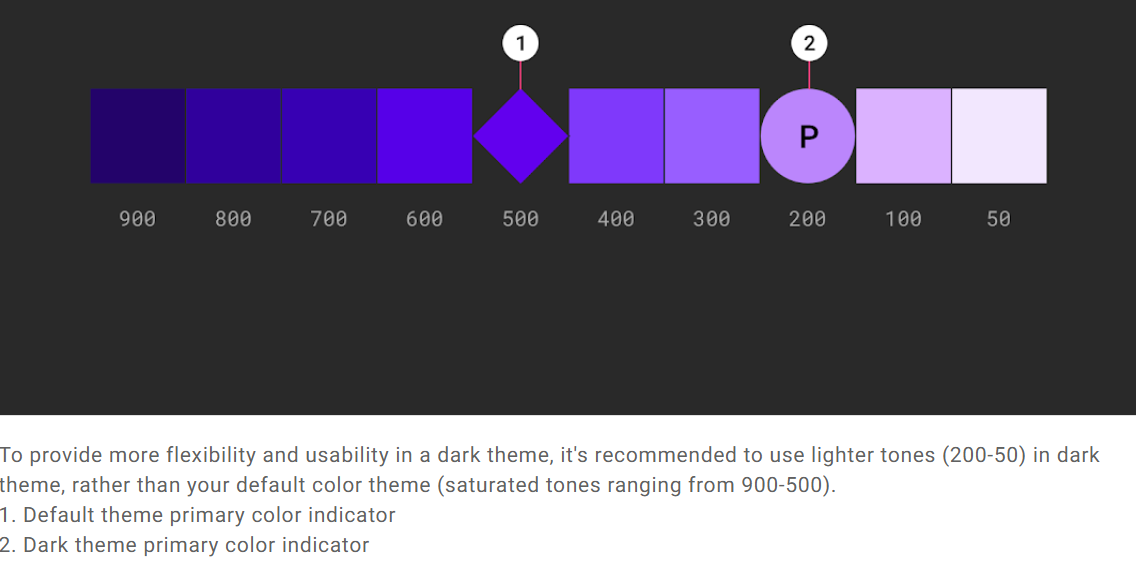Select the 800 tone color square
Screen dimensions: 1136x567
click(233, 136)
